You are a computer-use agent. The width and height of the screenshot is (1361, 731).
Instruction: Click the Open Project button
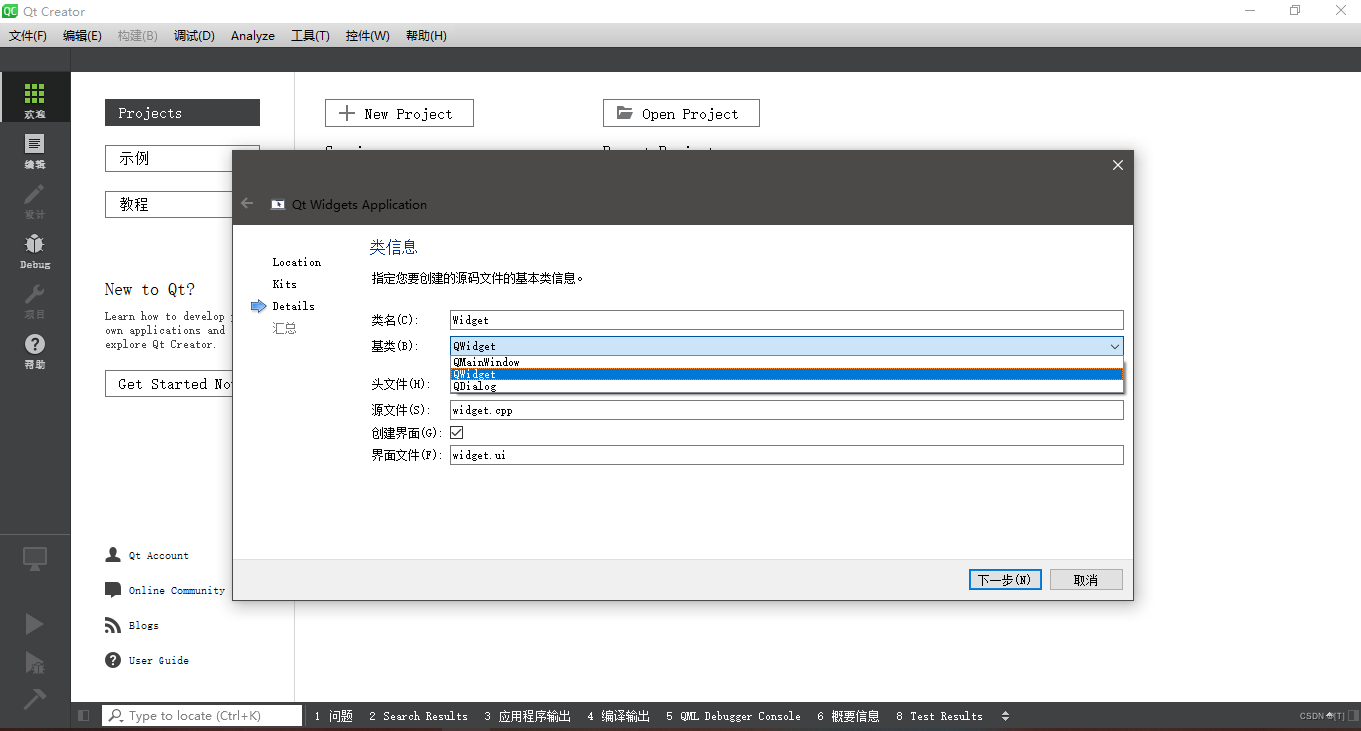tap(681, 113)
